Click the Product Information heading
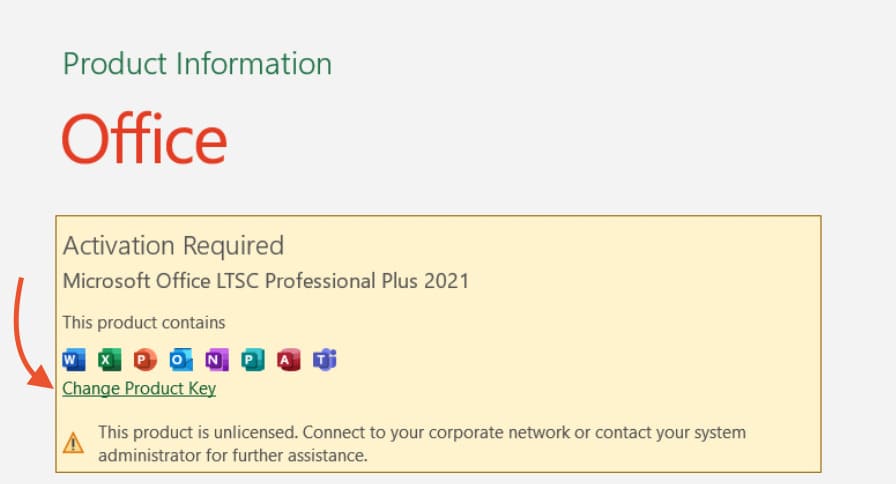Screen dimensions: 896x484 click(x=197, y=64)
